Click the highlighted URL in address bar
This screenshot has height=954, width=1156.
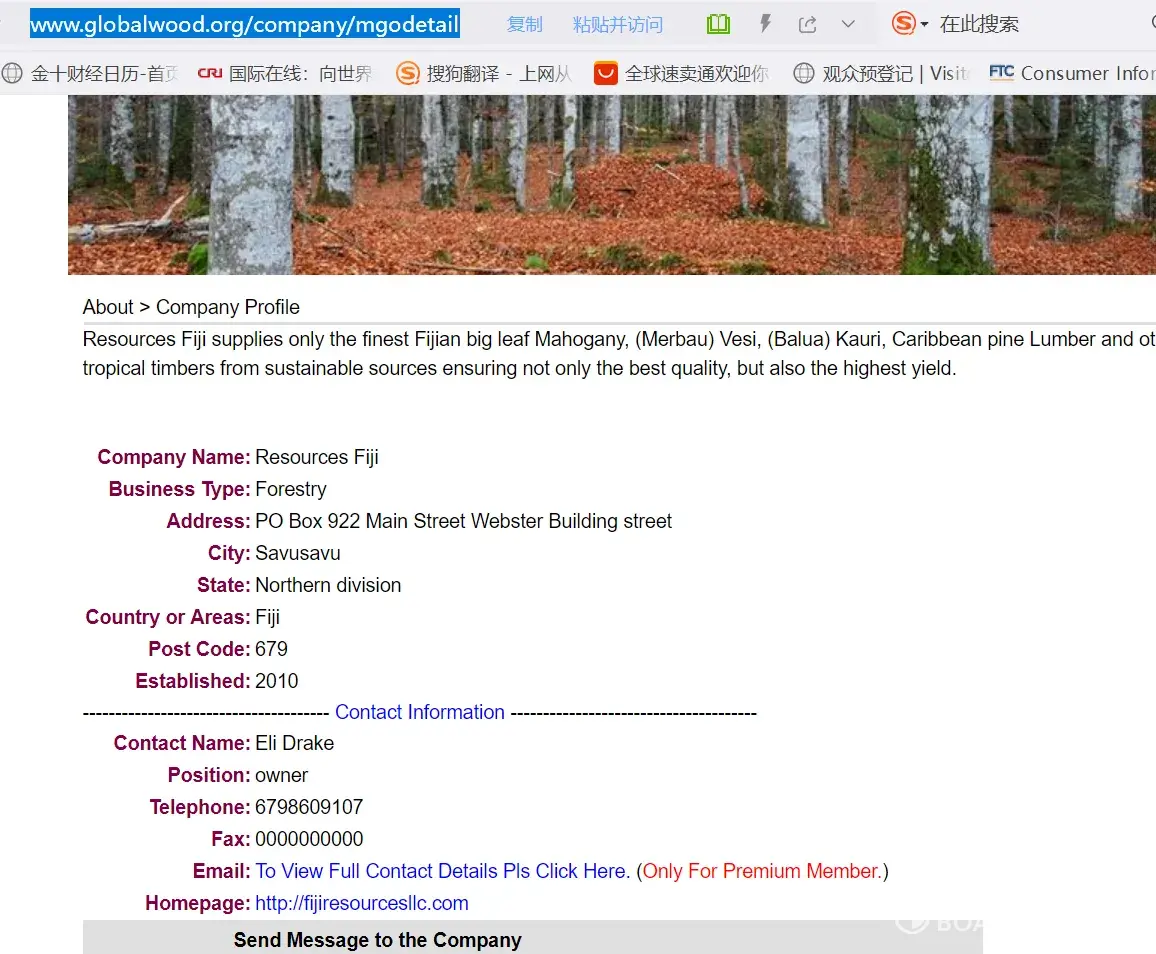tap(245, 24)
